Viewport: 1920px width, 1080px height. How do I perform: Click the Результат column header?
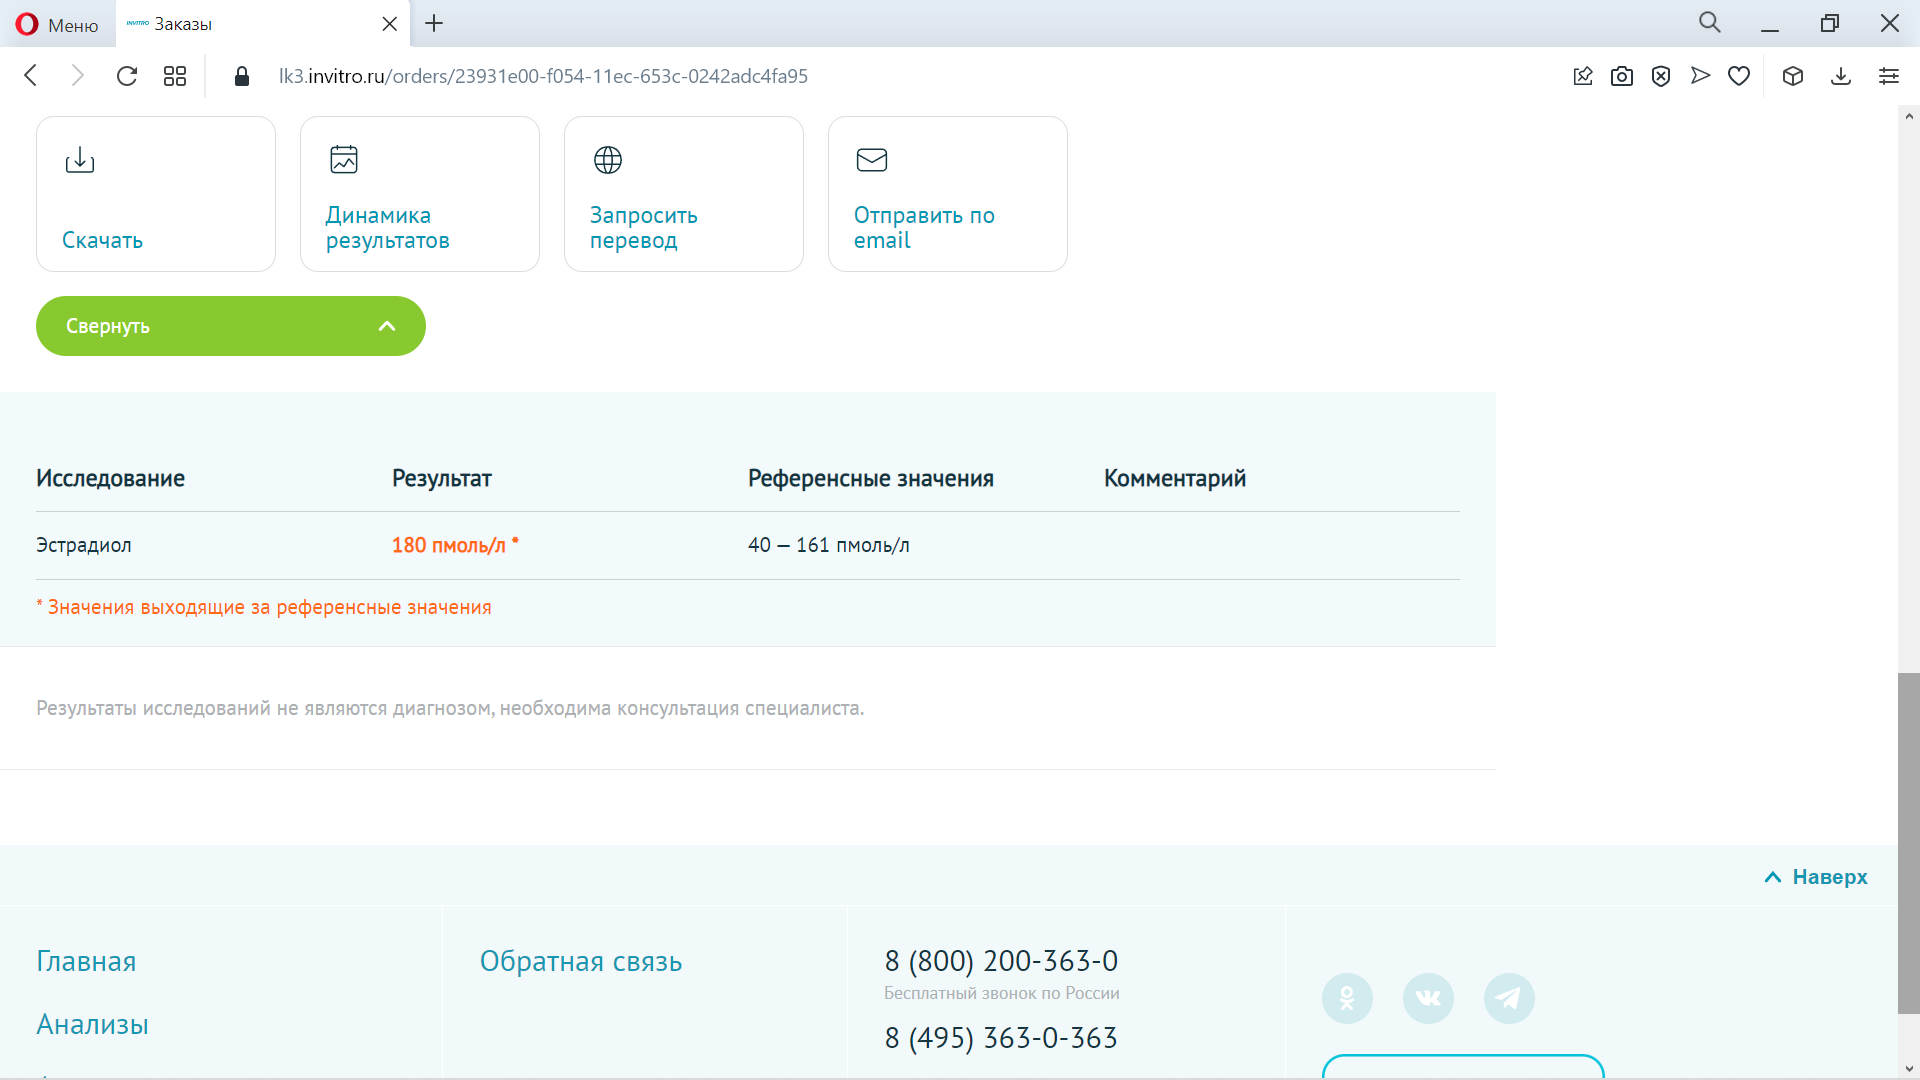pyautogui.click(x=442, y=478)
